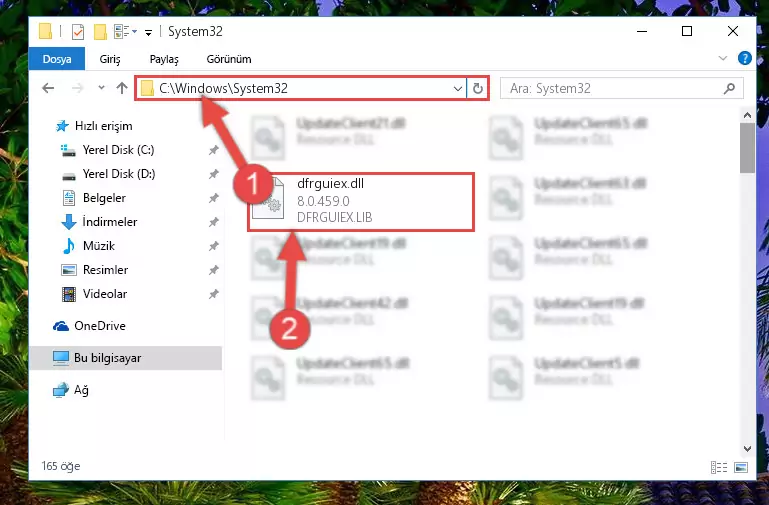Screen dimensions: 769x505
Task: Click the Ara: System32 search box
Action: (x=621, y=88)
